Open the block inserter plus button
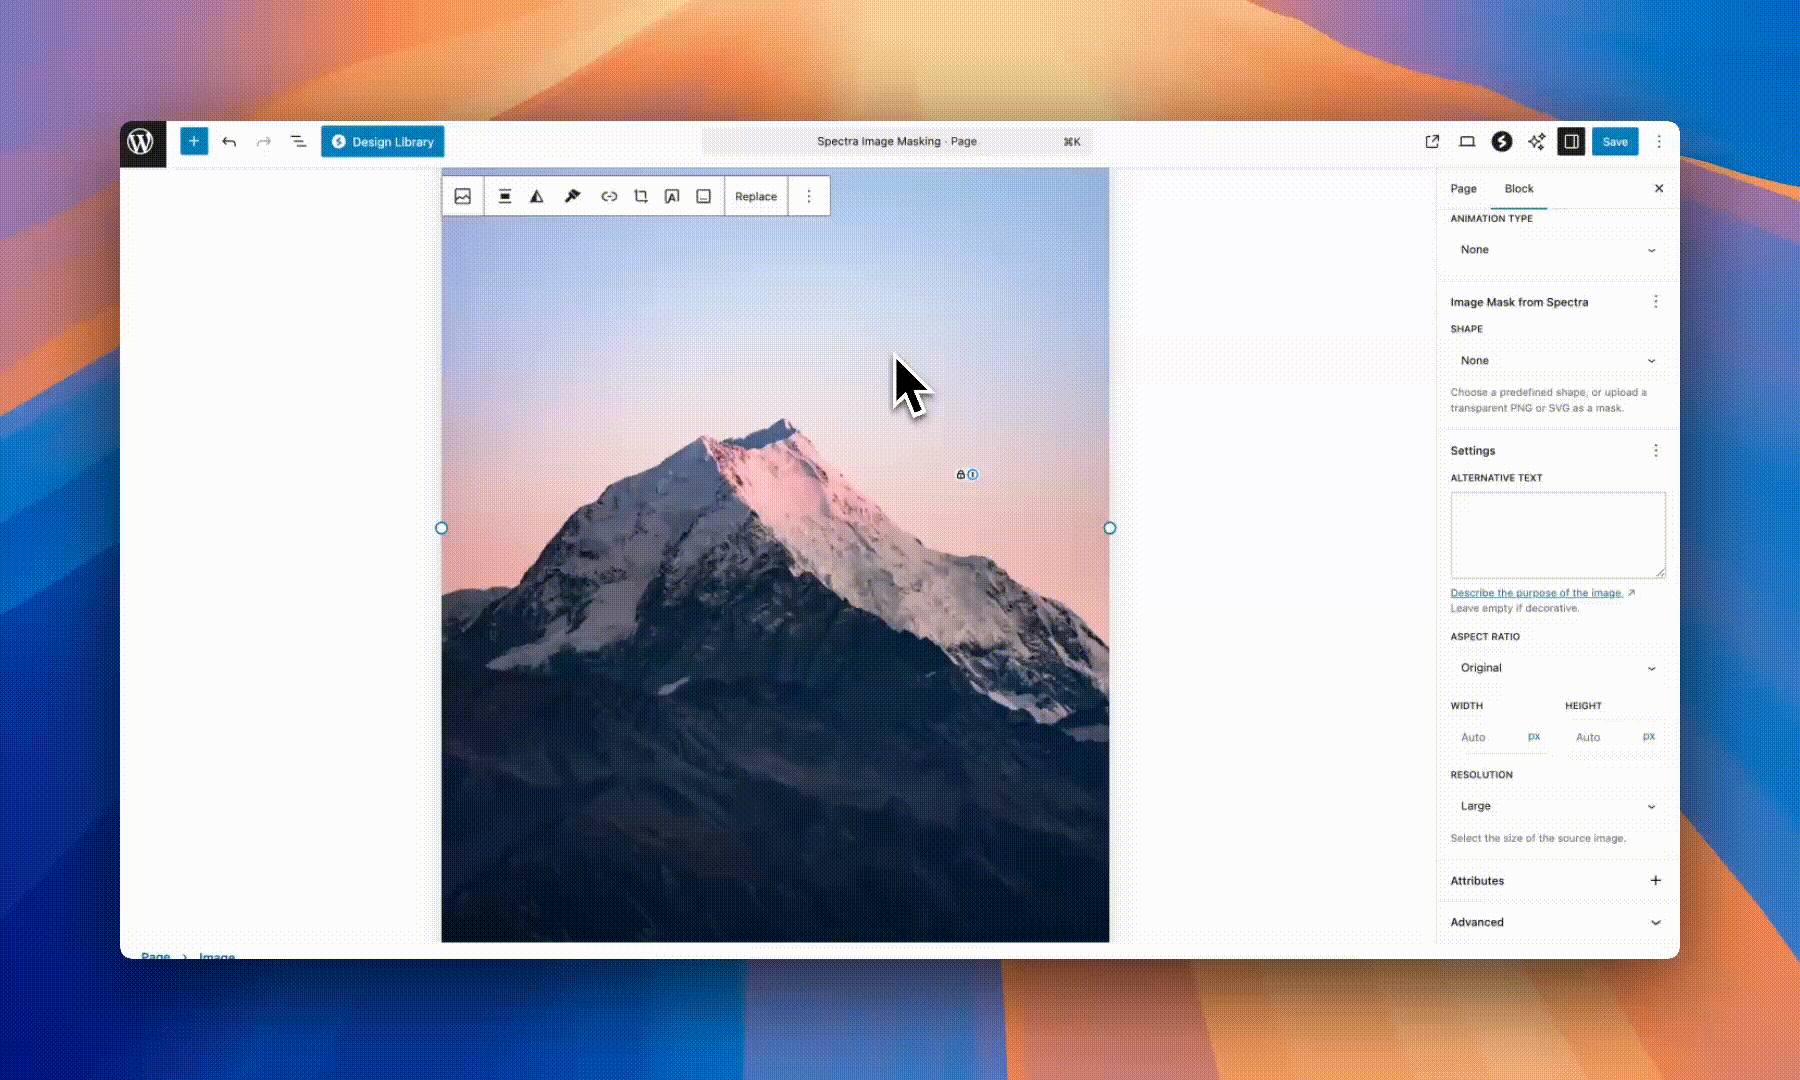 pos(194,142)
